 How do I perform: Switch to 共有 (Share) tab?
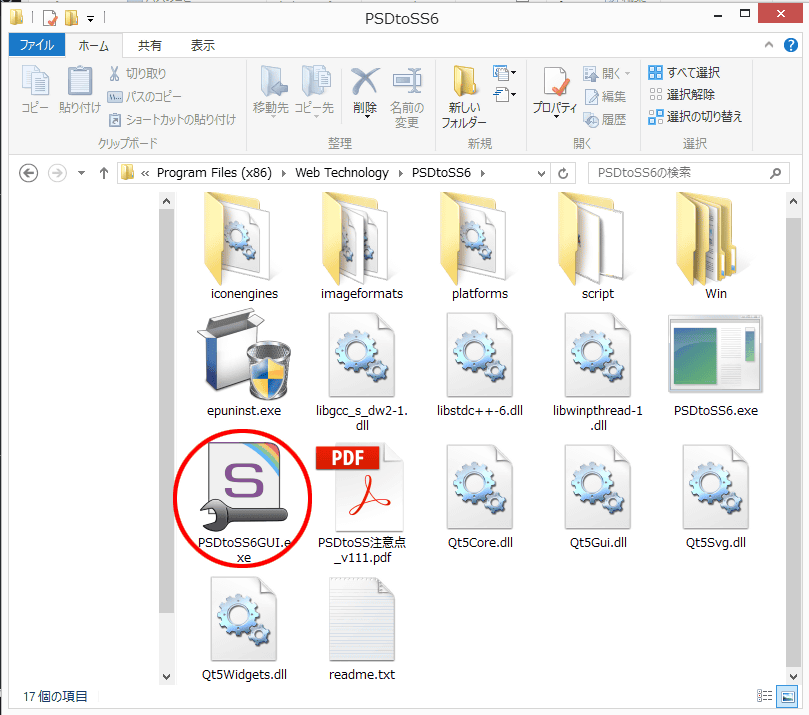pyautogui.click(x=150, y=46)
